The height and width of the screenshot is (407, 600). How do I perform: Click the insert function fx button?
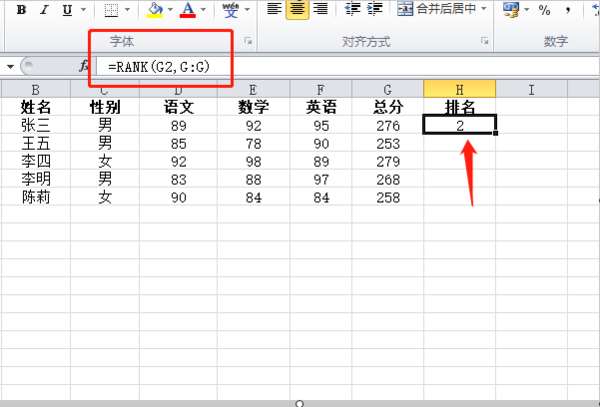pos(83,66)
